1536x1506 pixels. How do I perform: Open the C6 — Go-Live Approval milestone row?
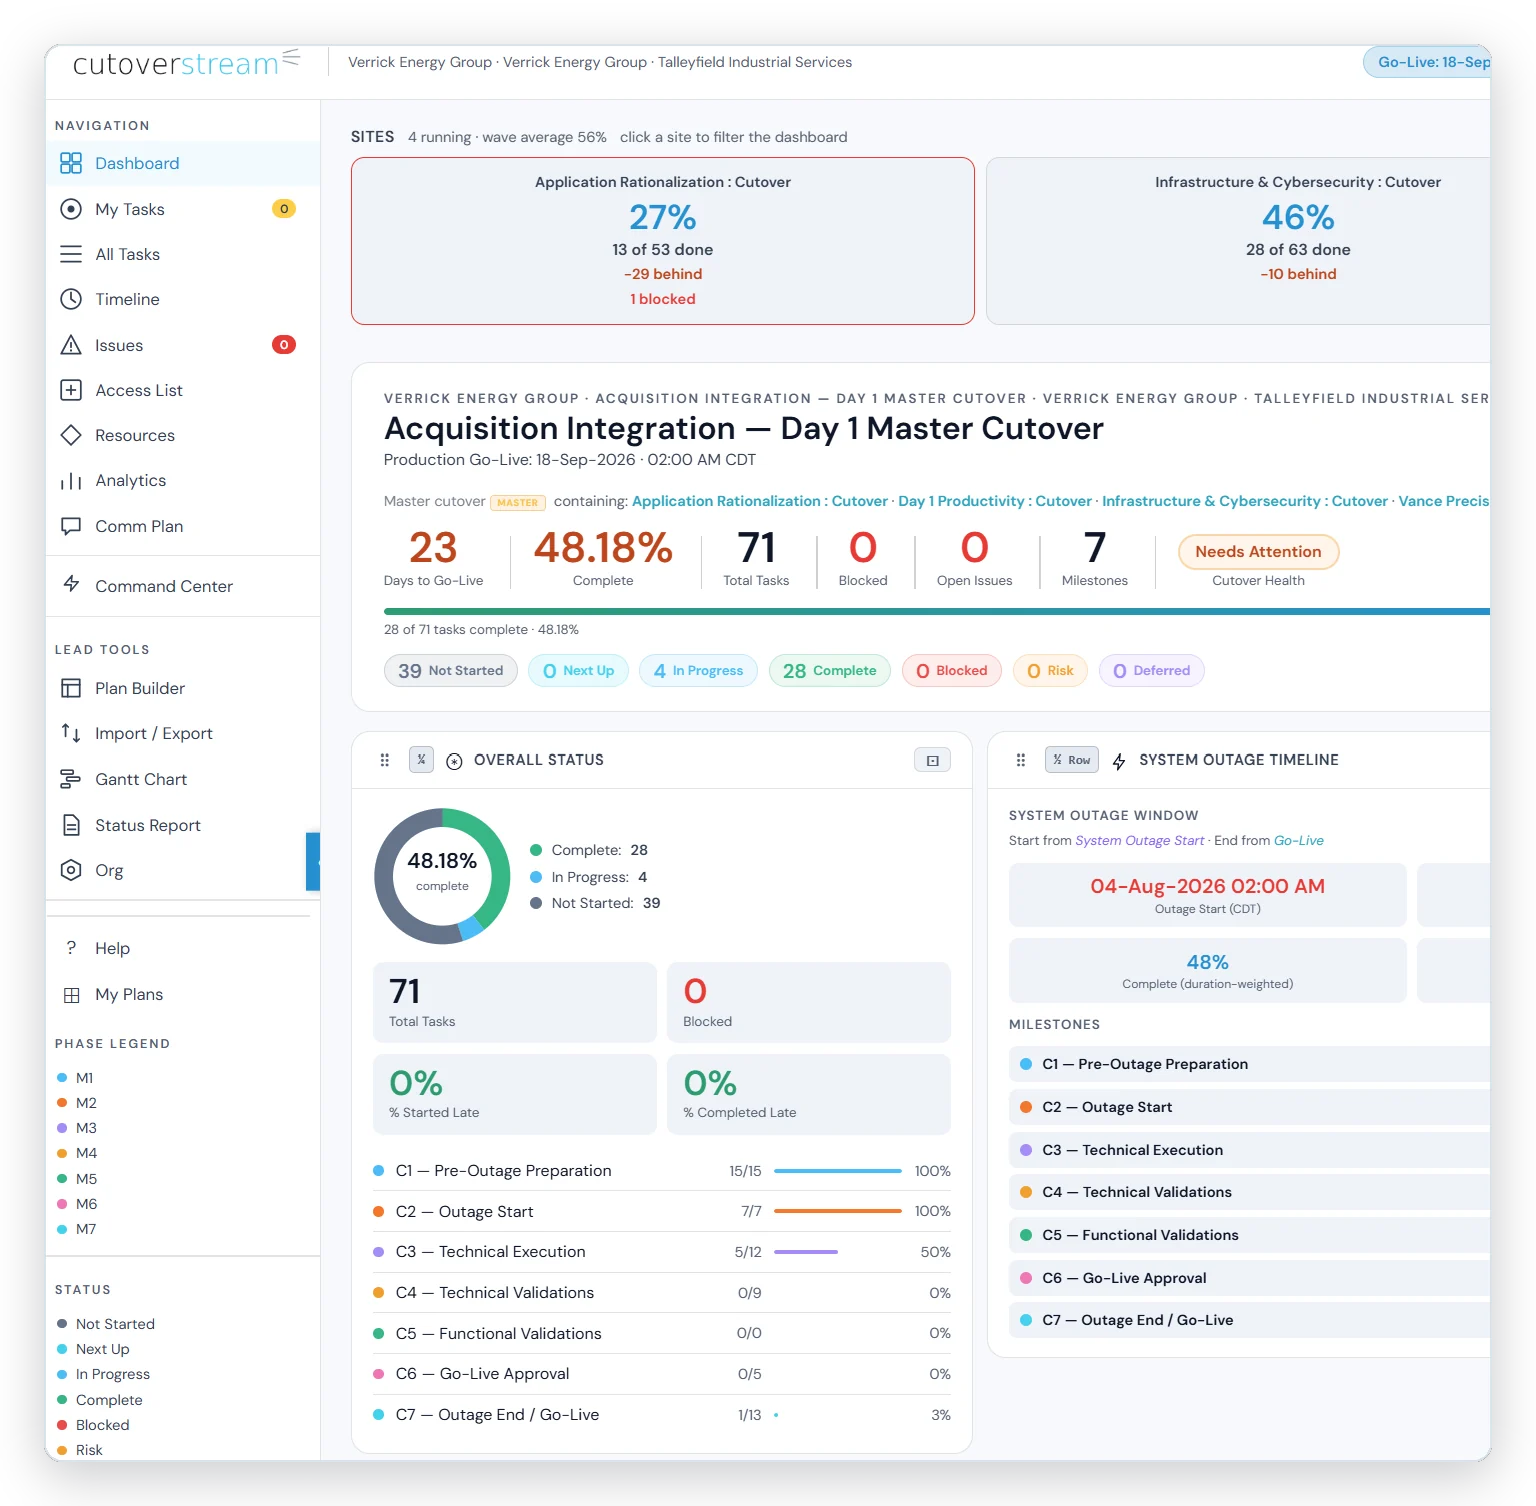[x=1250, y=1278]
